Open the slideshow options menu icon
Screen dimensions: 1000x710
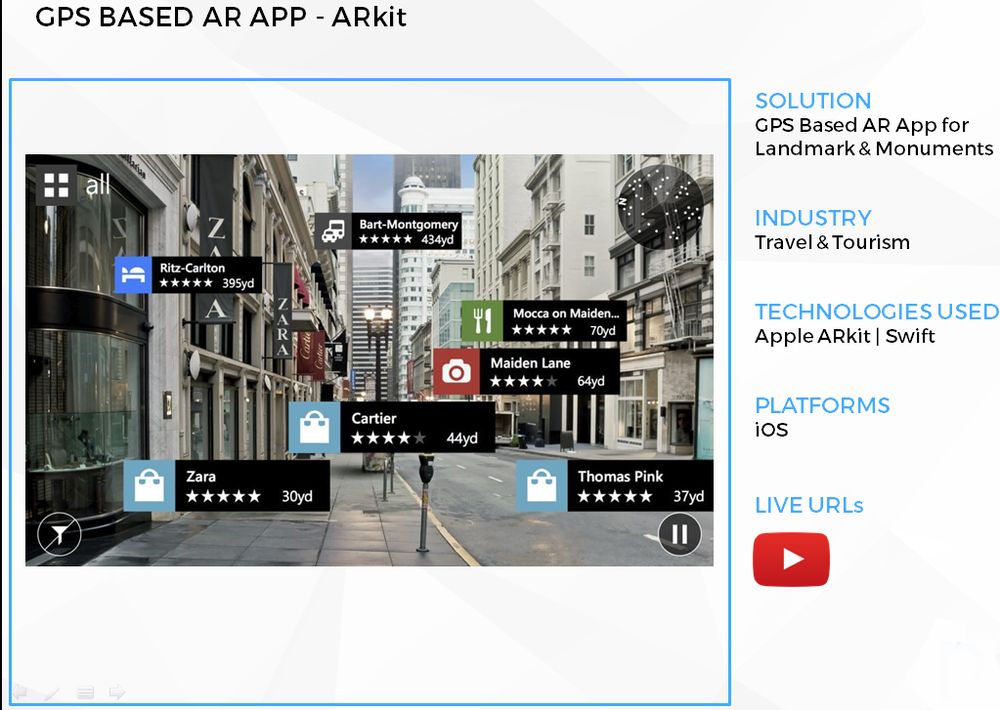coord(85,692)
